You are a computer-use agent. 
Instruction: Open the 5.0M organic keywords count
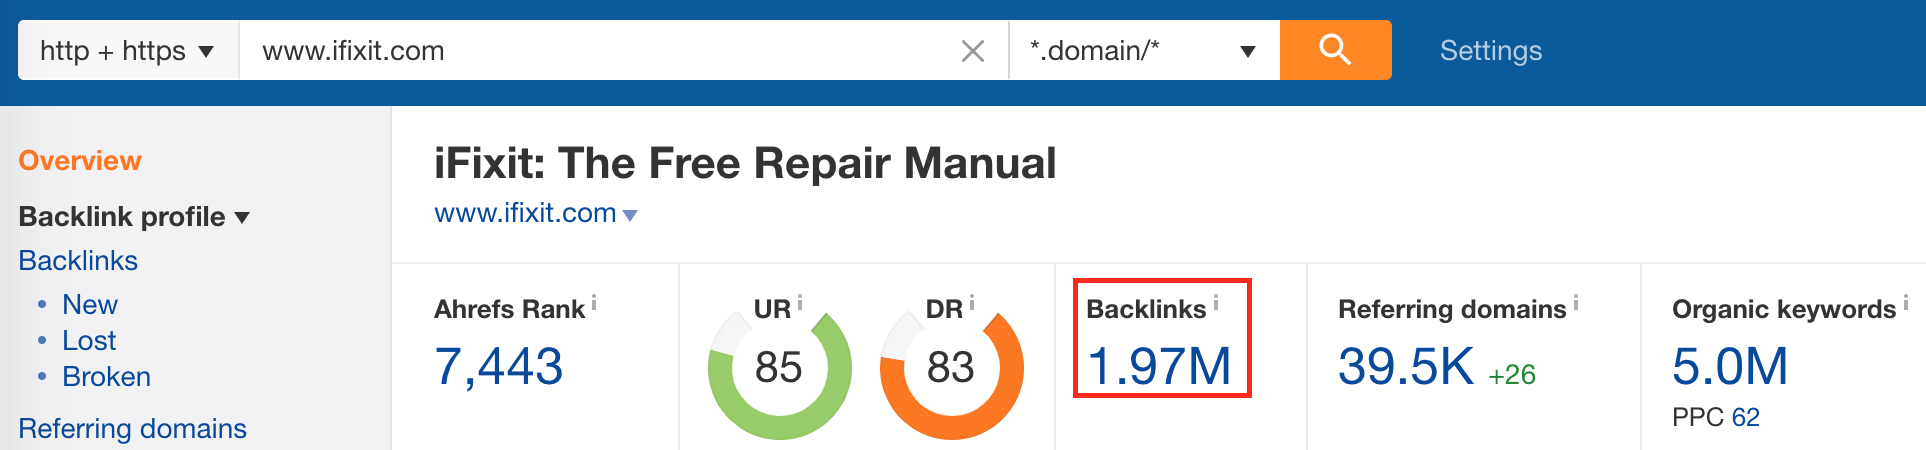tap(1730, 367)
